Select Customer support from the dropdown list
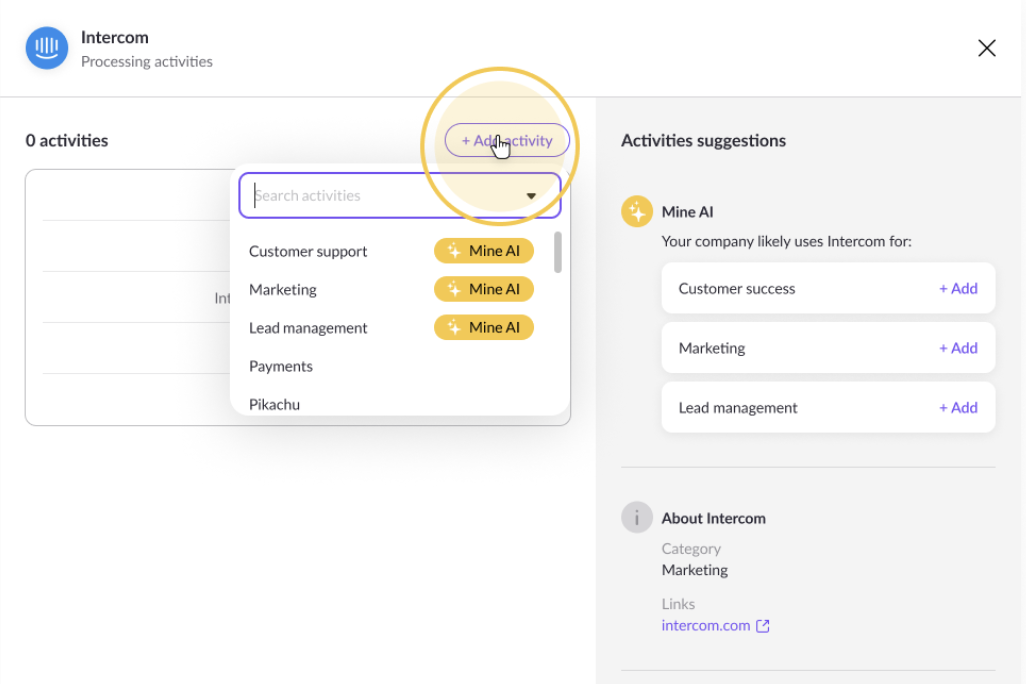The height and width of the screenshot is (684, 1026). 308,251
